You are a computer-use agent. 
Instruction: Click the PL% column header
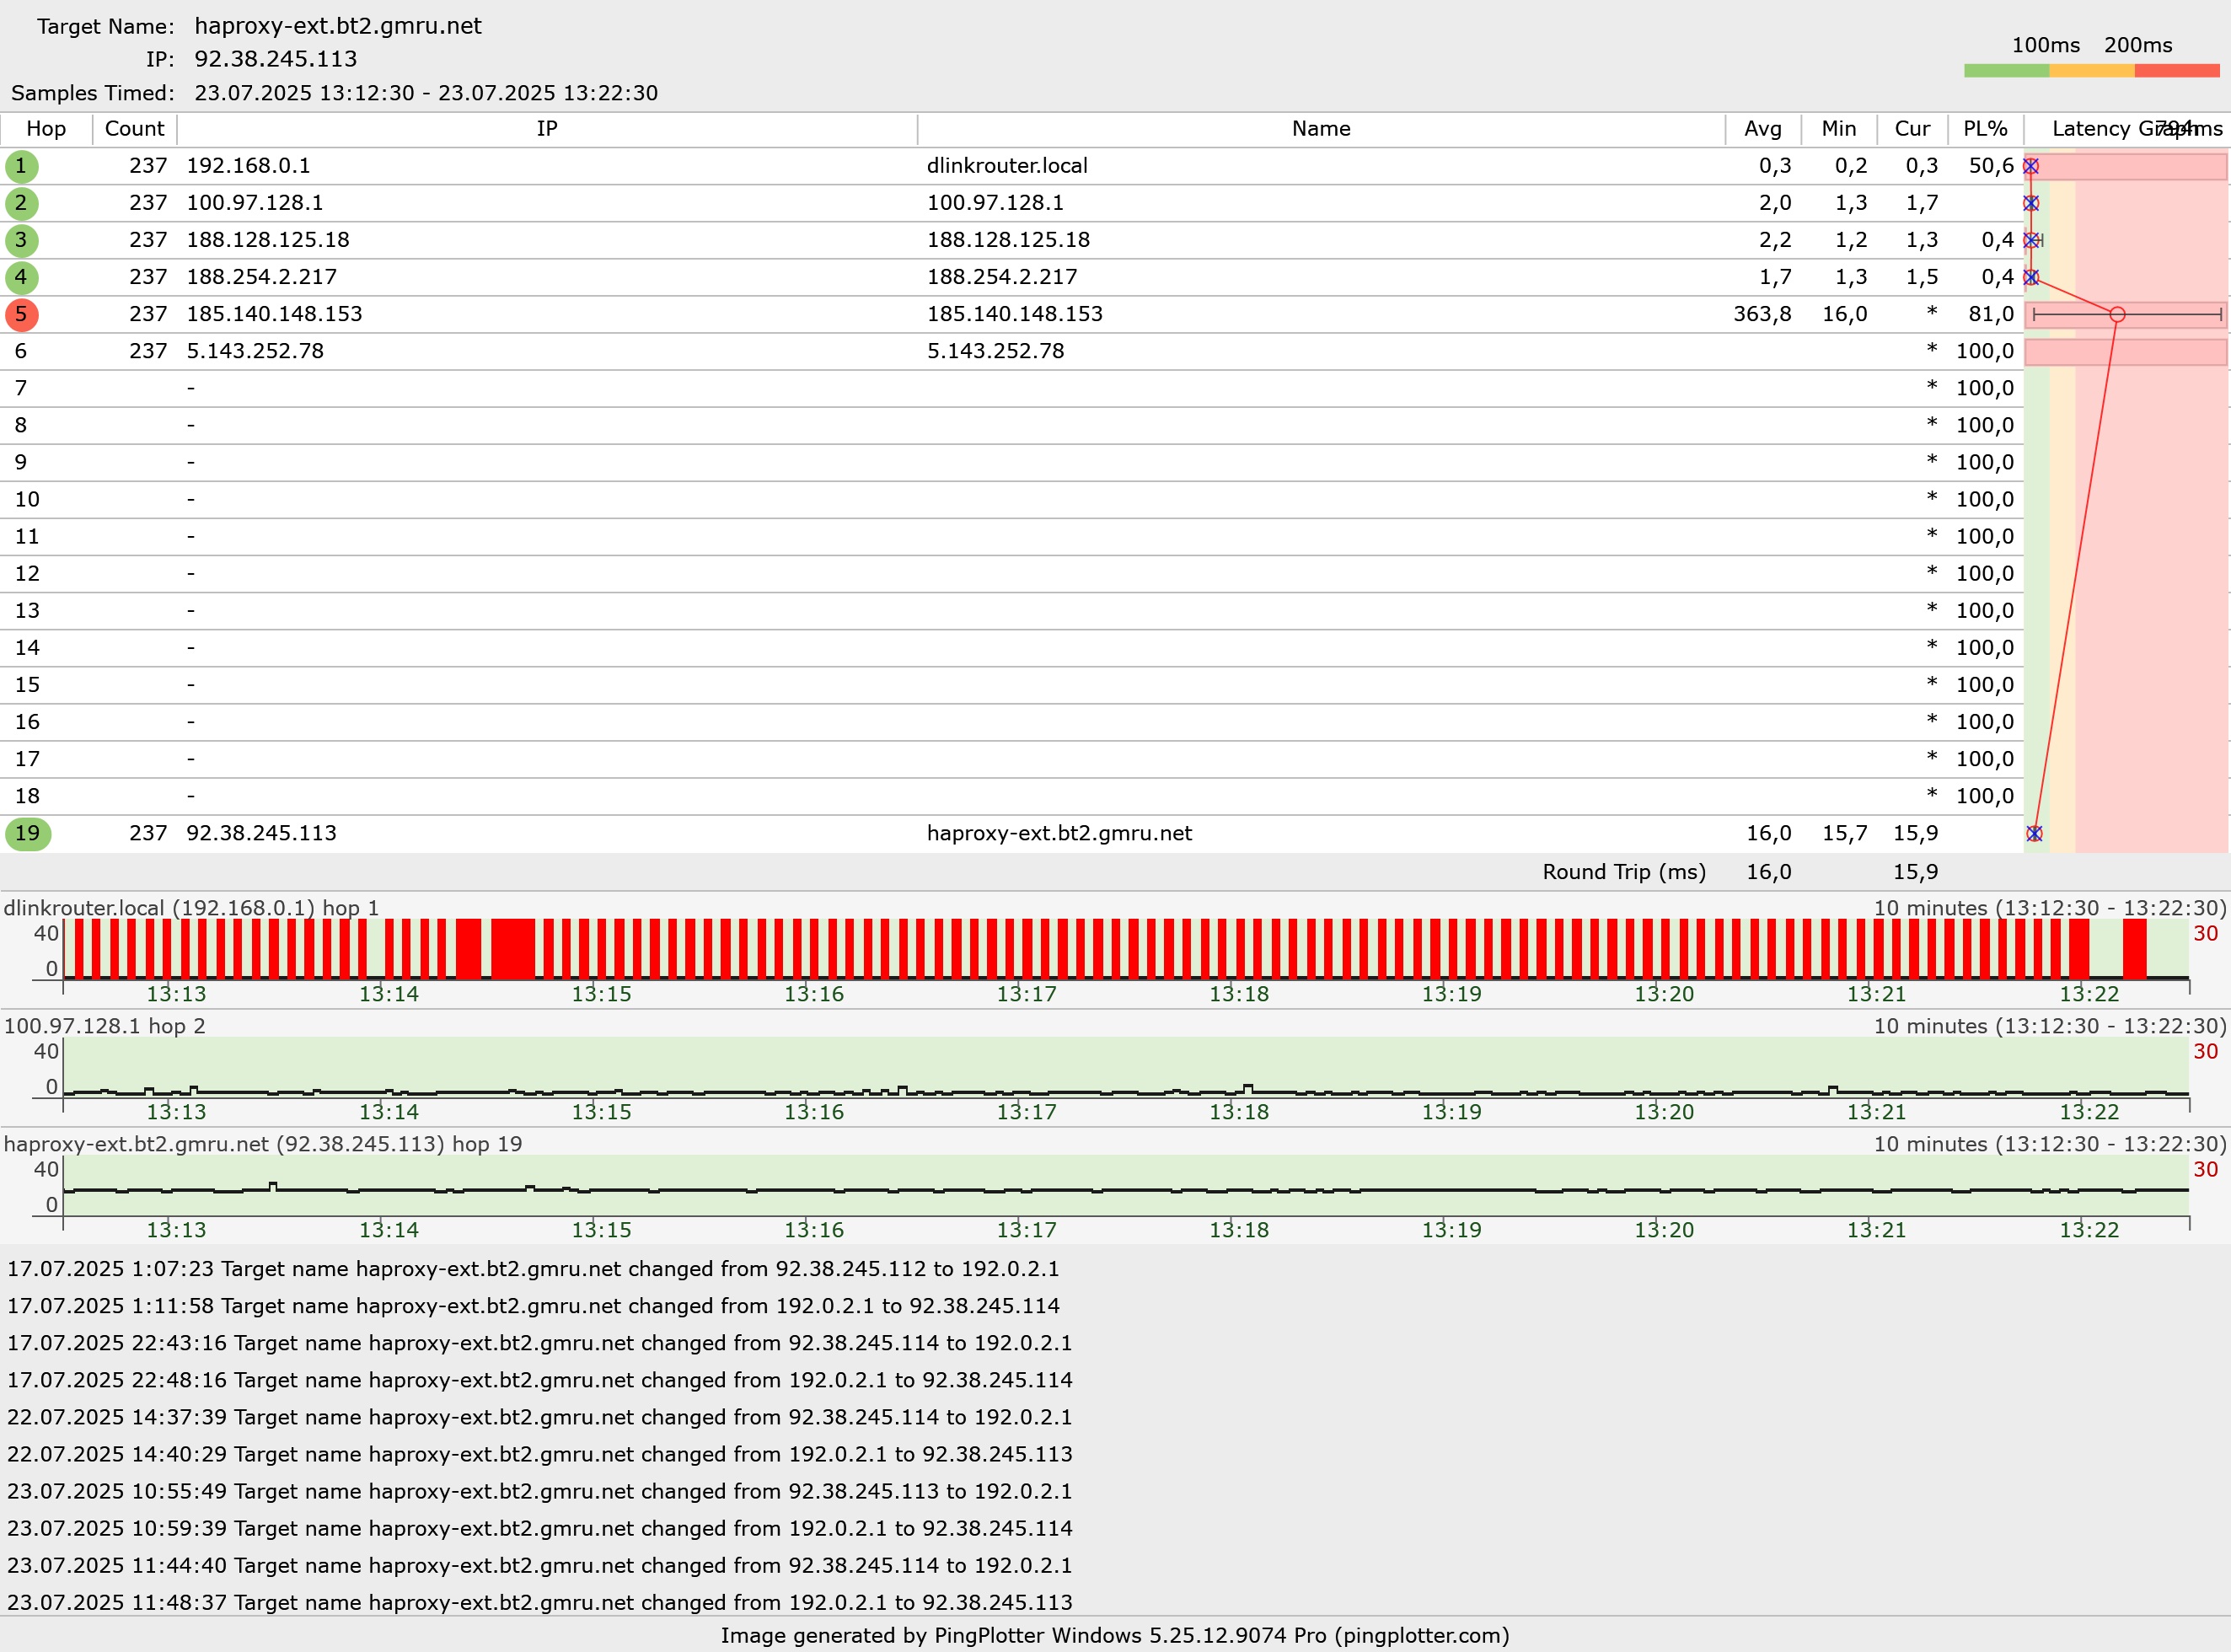(x=1984, y=129)
